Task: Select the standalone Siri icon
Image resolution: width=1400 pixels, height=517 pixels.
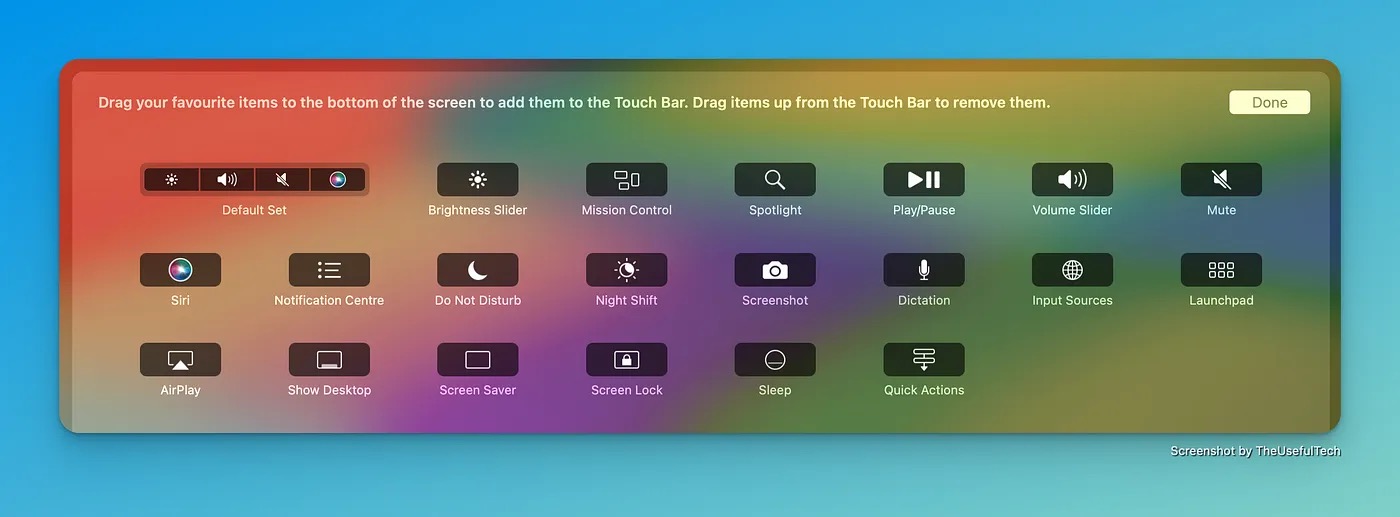Action: [180, 270]
